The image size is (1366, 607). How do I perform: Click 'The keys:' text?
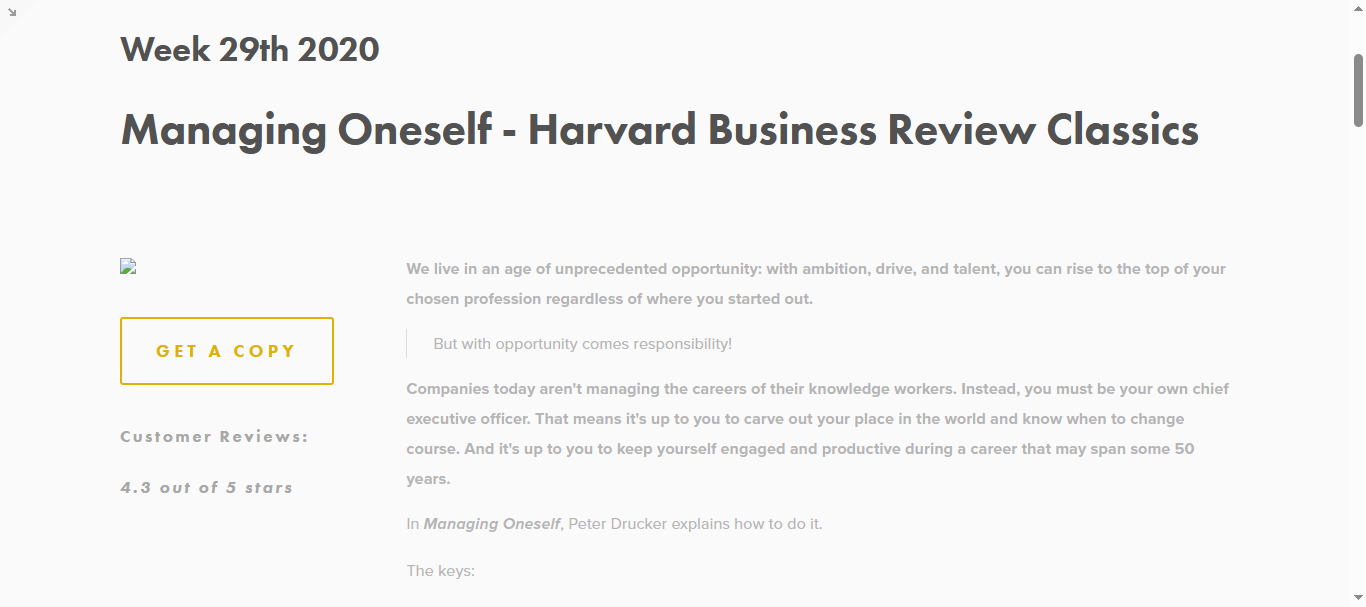[x=440, y=572]
